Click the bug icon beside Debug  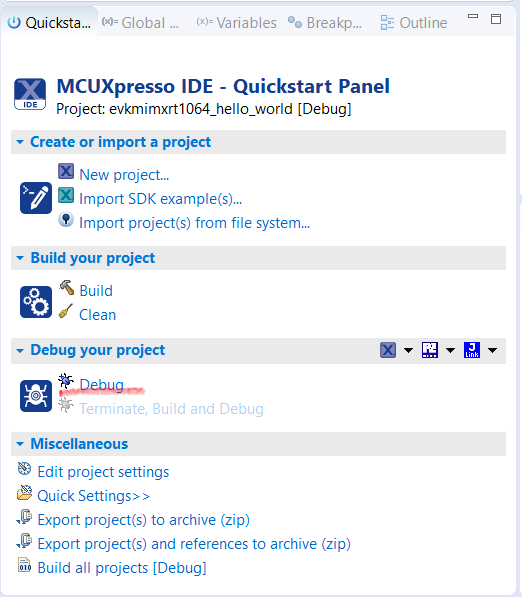tap(66, 381)
